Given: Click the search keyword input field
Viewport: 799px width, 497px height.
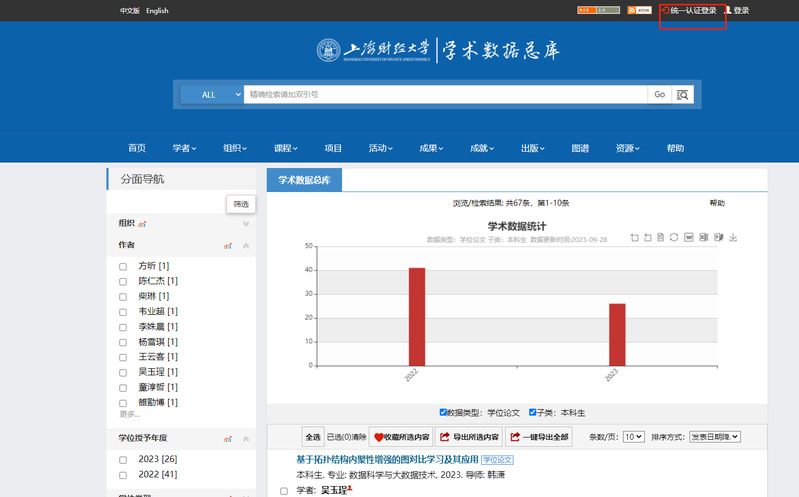Looking at the screenshot, I should (445, 95).
